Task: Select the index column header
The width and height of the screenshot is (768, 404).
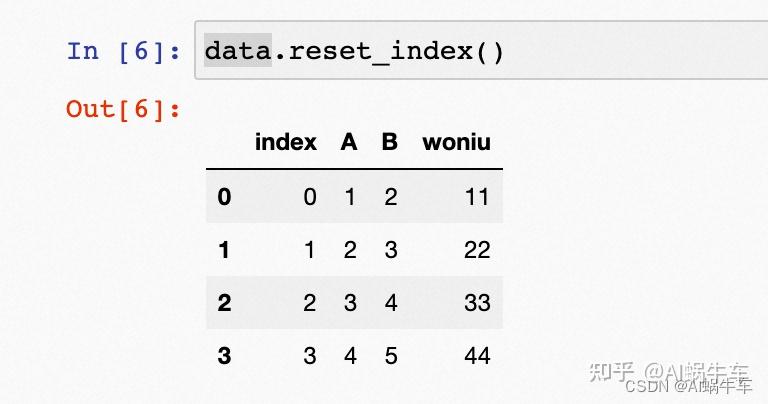Action: tap(286, 143)
